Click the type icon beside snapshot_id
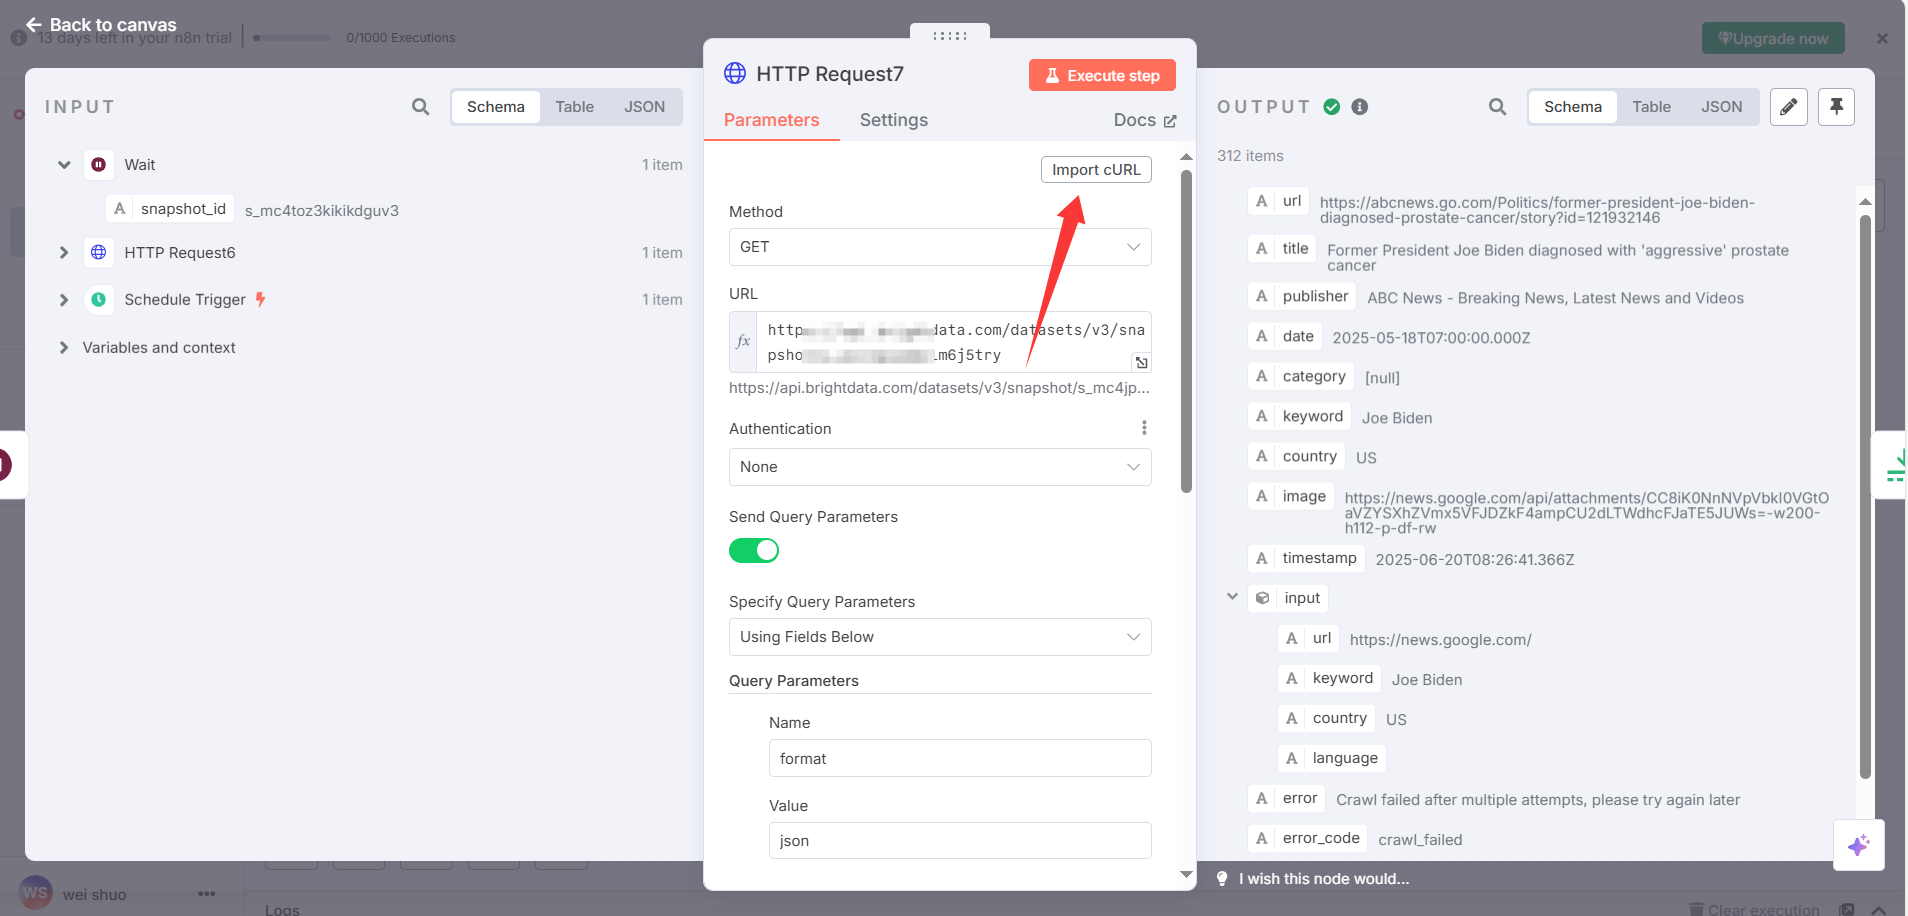The width and height of the screenshot is (1908, 916). click(120, 209)
